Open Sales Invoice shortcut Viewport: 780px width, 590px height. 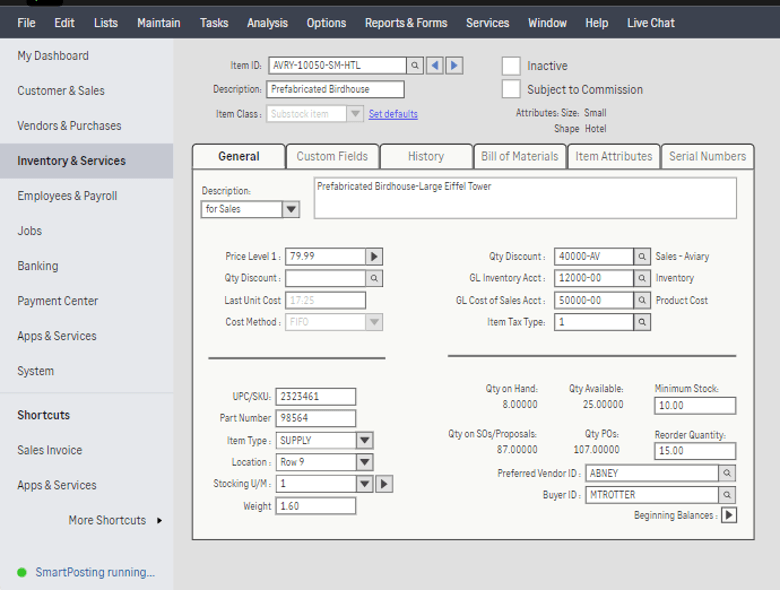point(50,450)
